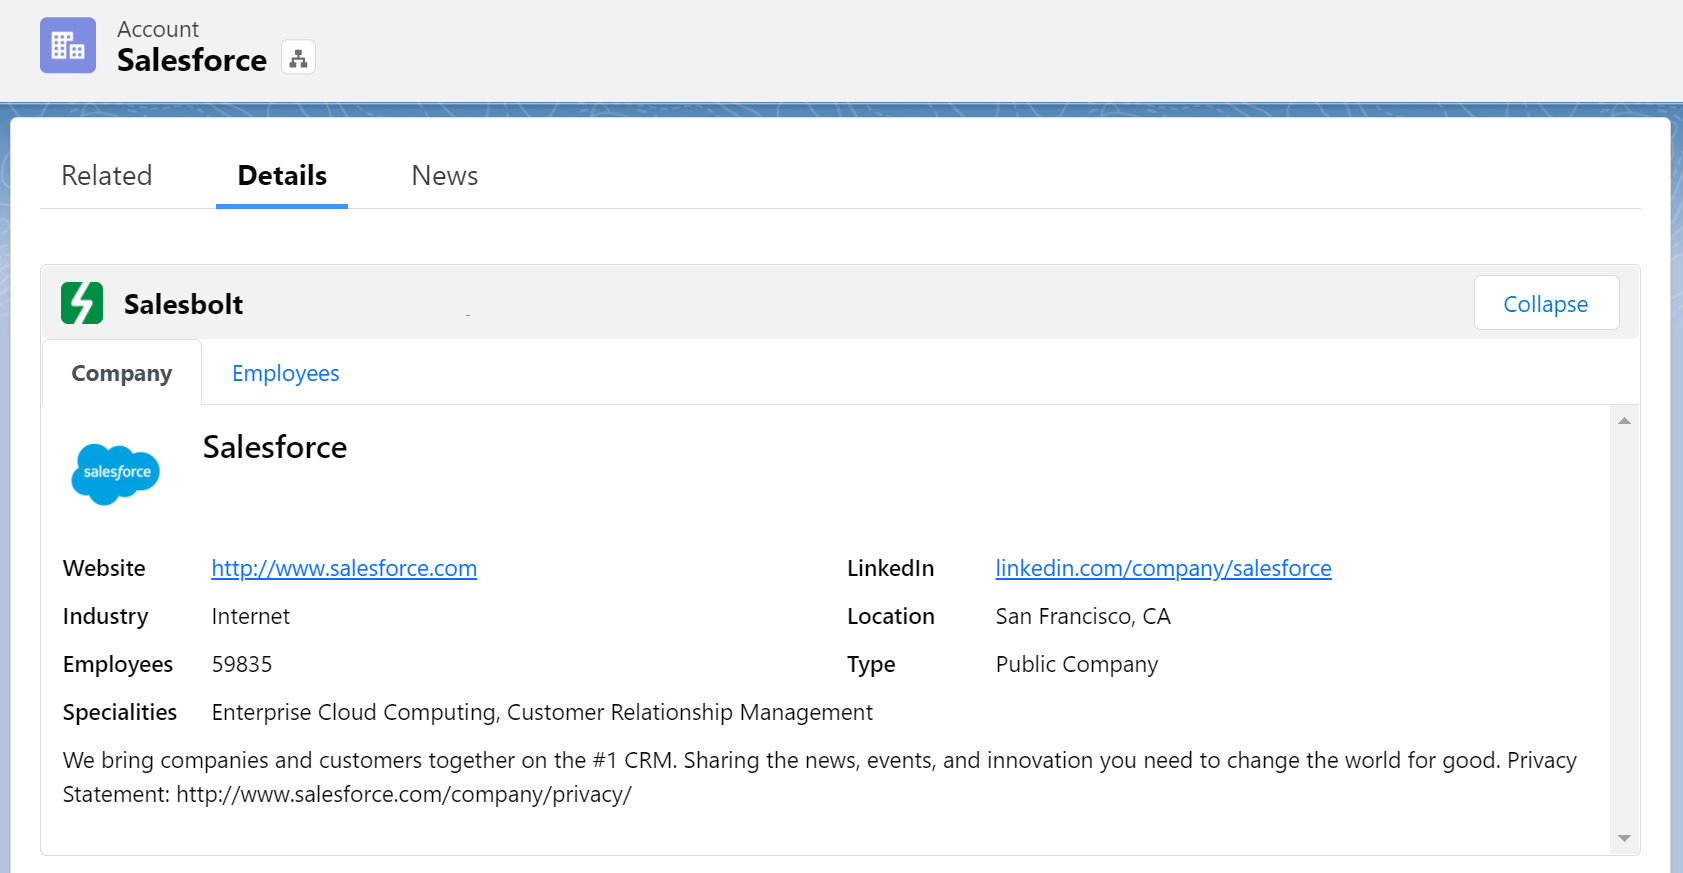The height and width of the screenshot is (873, 1683).
Task: Collapse the Salesbolt panel
Action: (x=1546, y=303)
